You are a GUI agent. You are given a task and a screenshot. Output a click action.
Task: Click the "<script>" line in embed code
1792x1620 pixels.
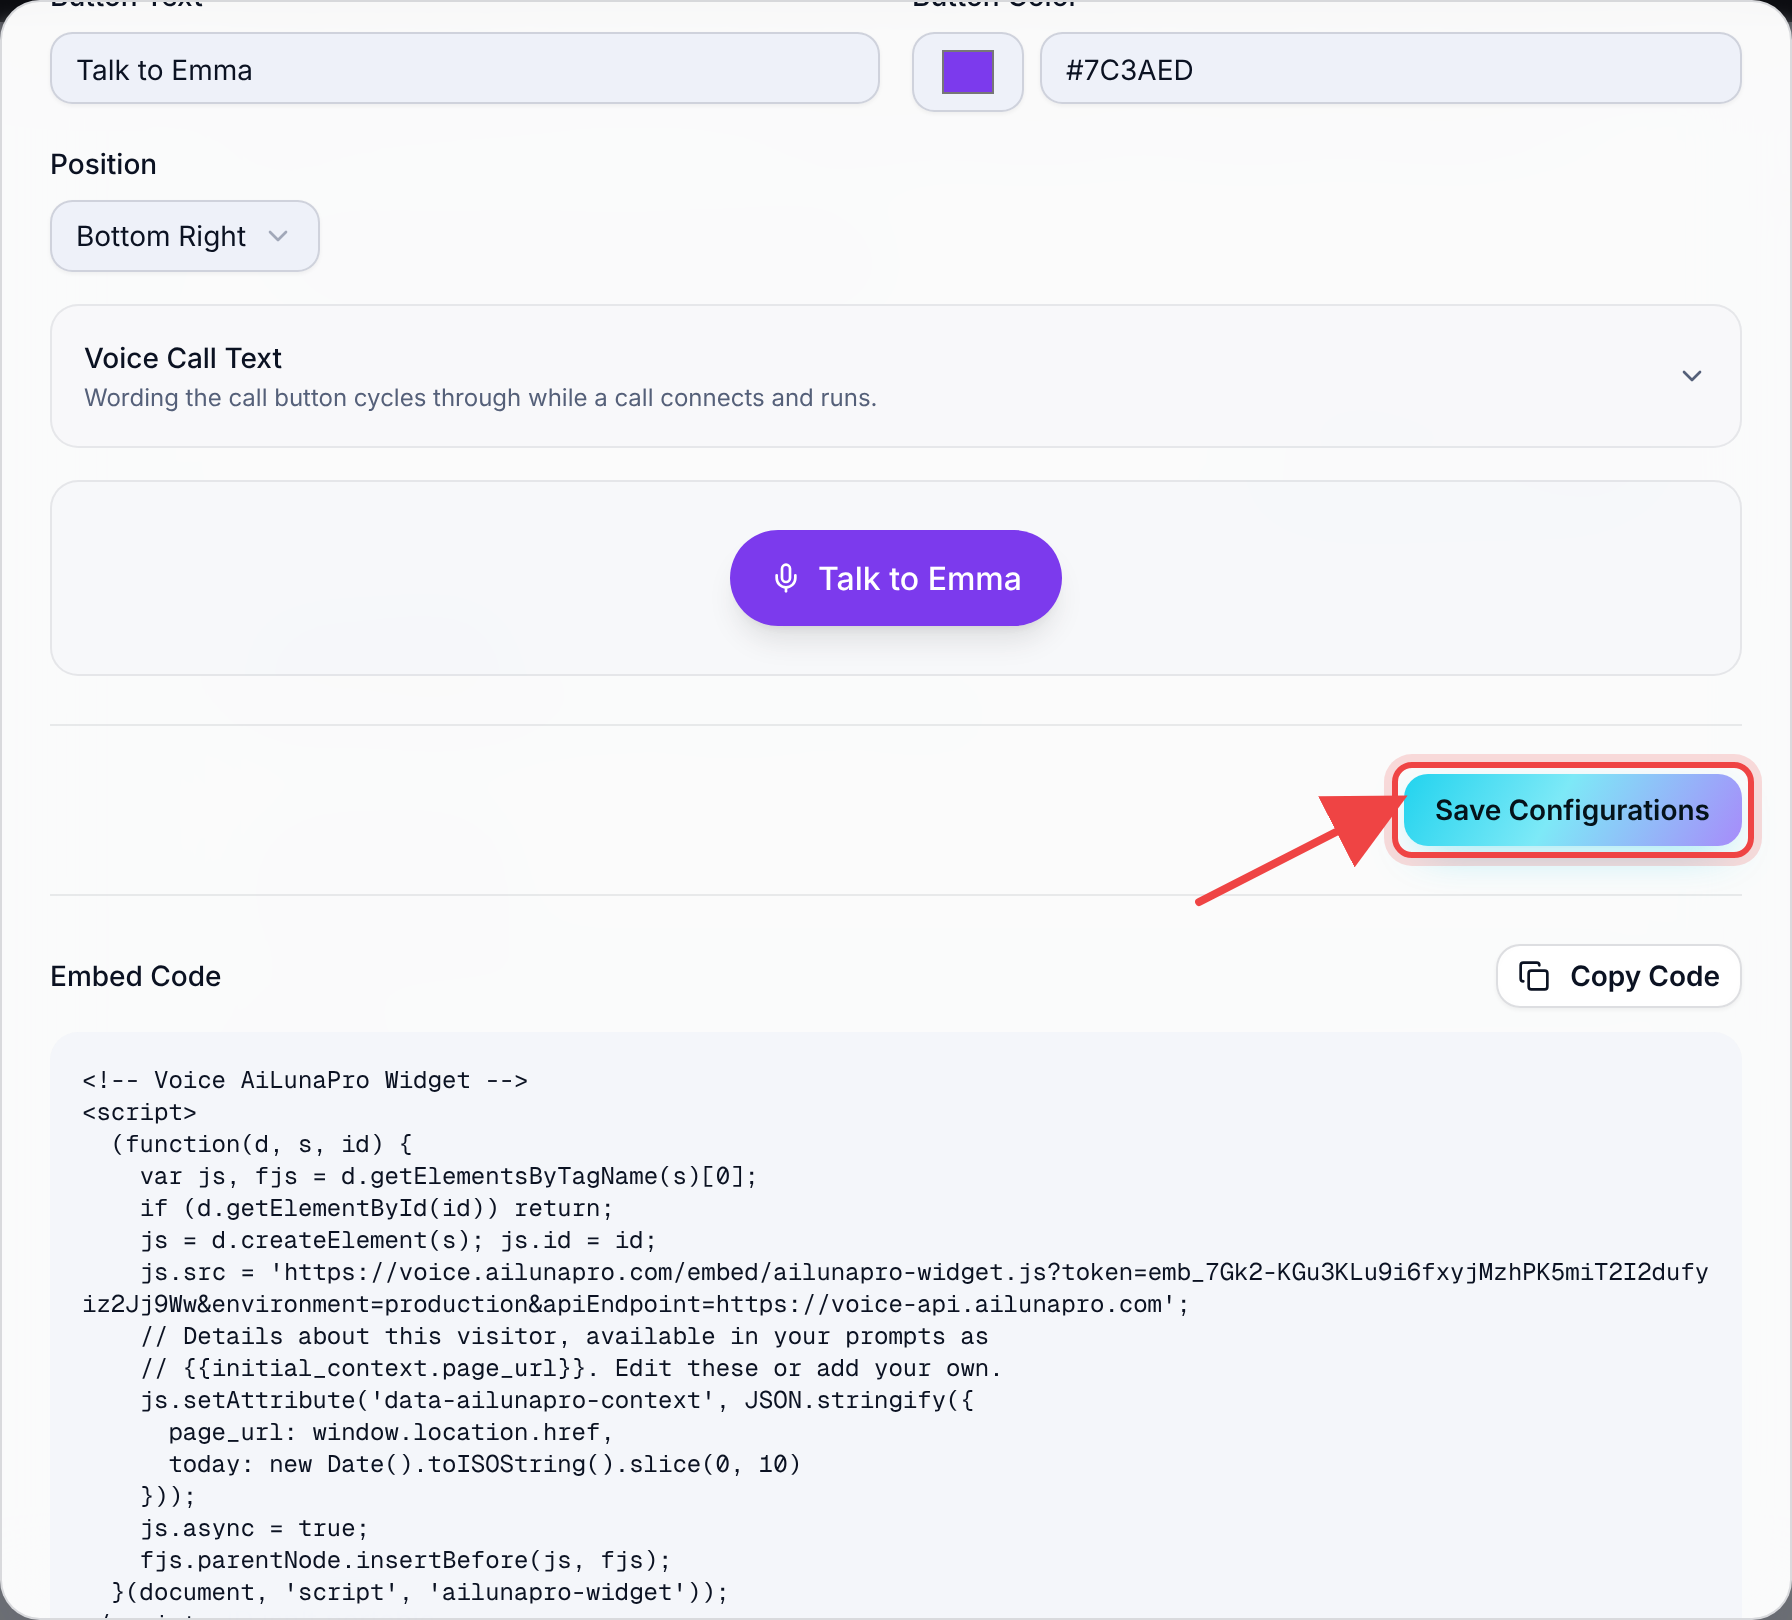pyautogui.click(x=140, y=1112)
